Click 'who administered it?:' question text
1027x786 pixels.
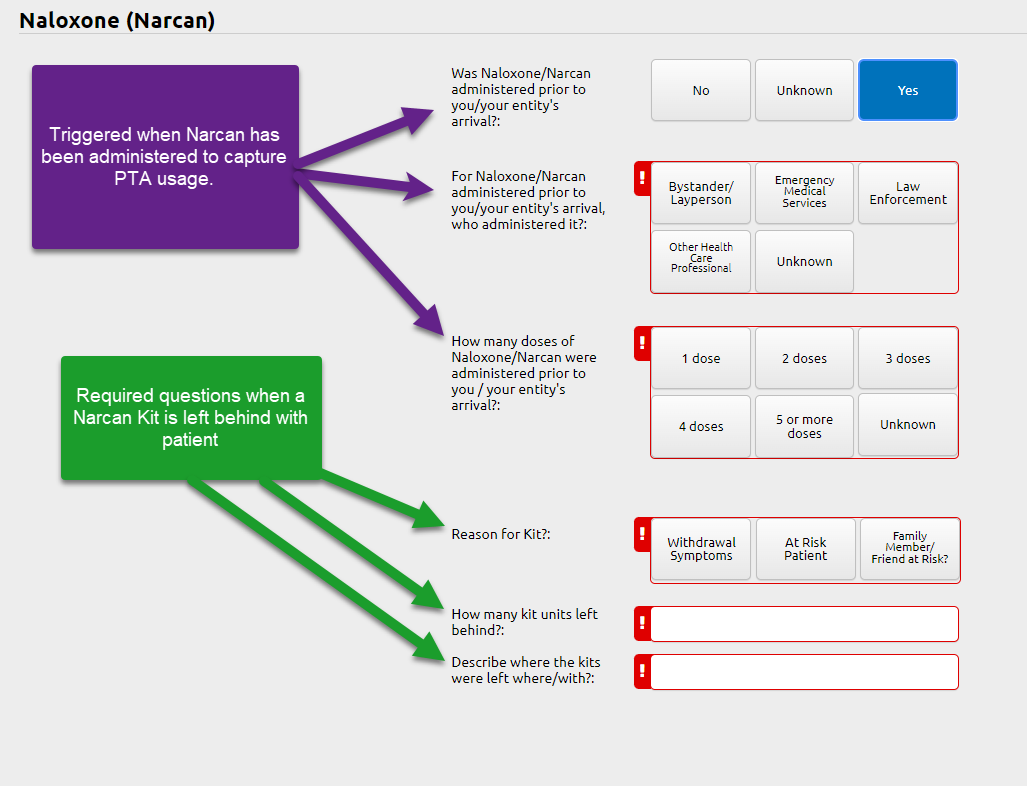(x=528, y=200)
